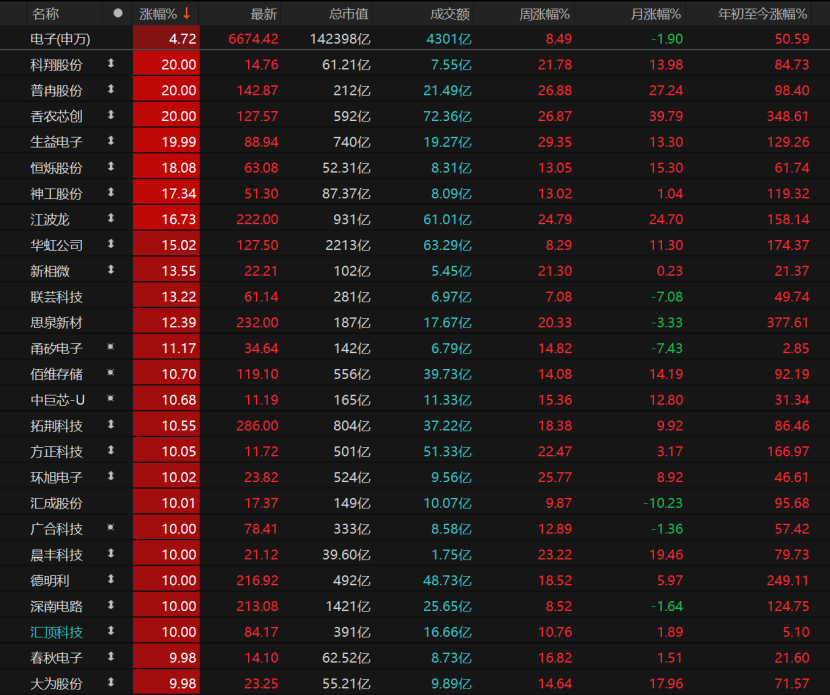The image size is (830, 695).
Task: Click the 名称 column header
Action: [x=45, y=14]
